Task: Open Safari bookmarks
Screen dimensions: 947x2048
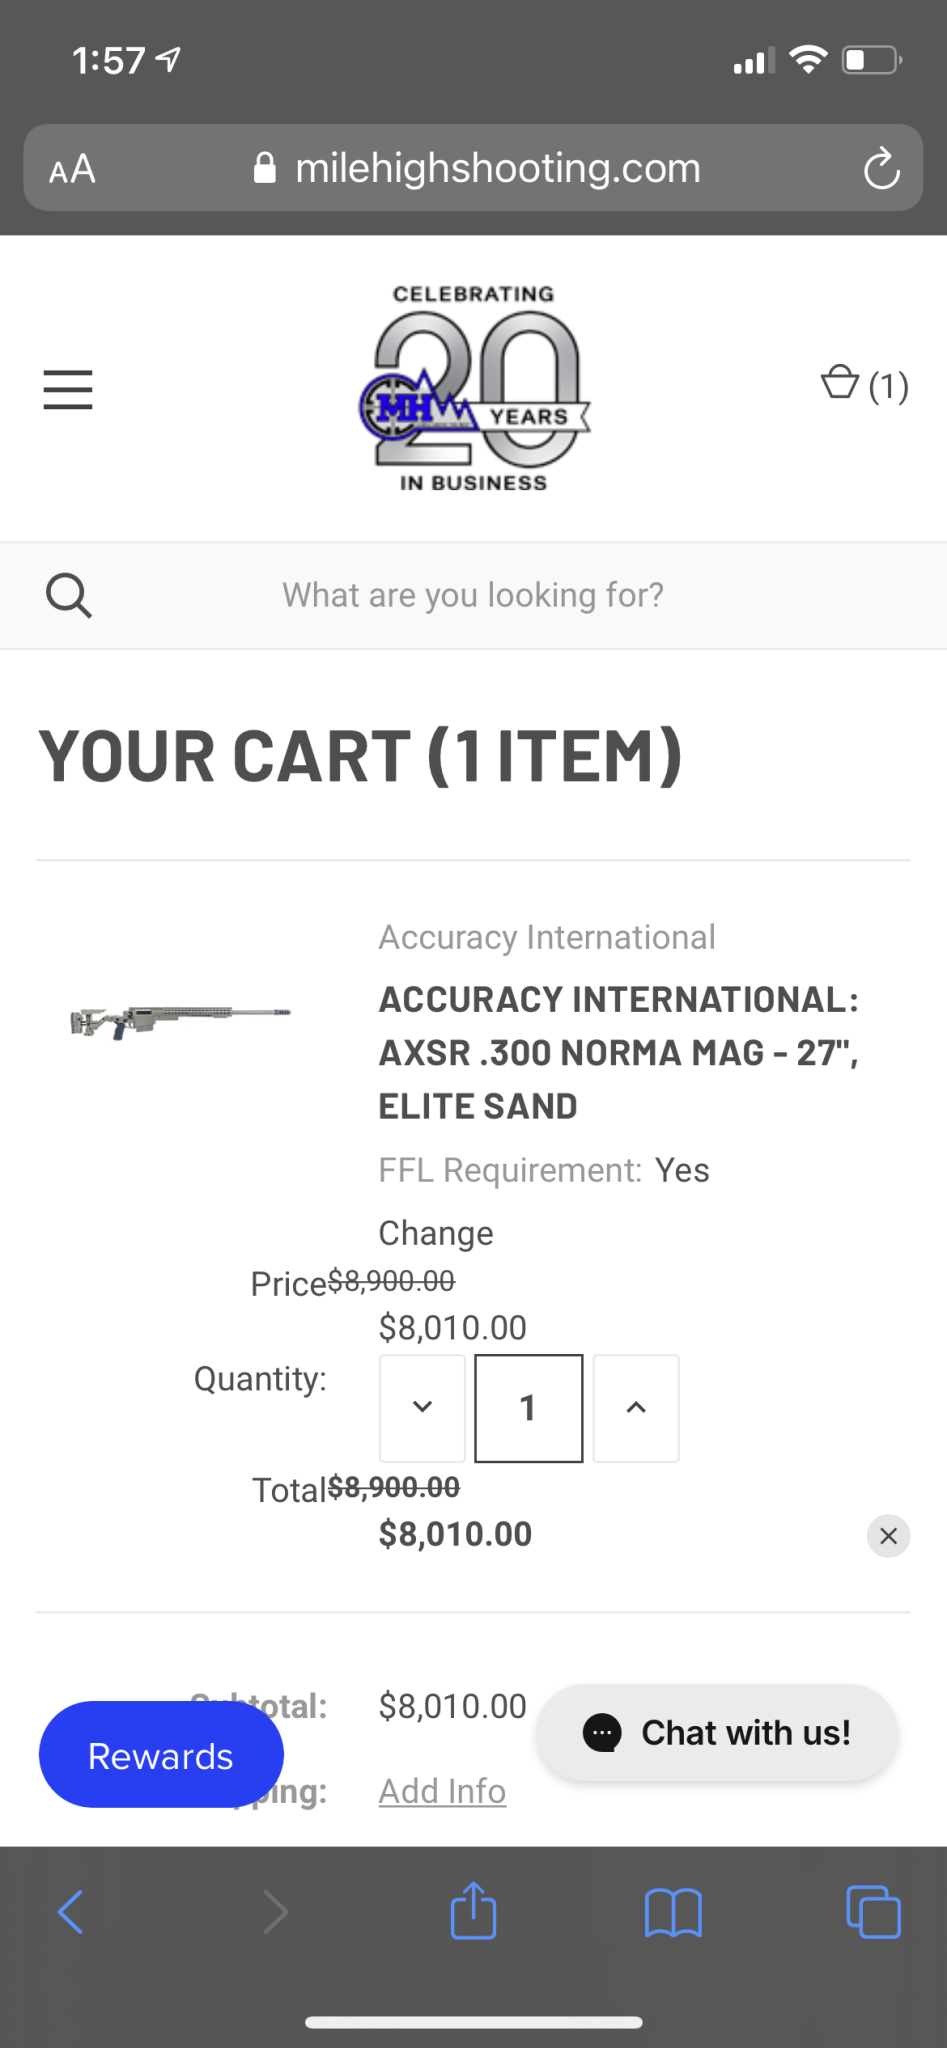Action: pyautogui.click(x=673, y=1912)
